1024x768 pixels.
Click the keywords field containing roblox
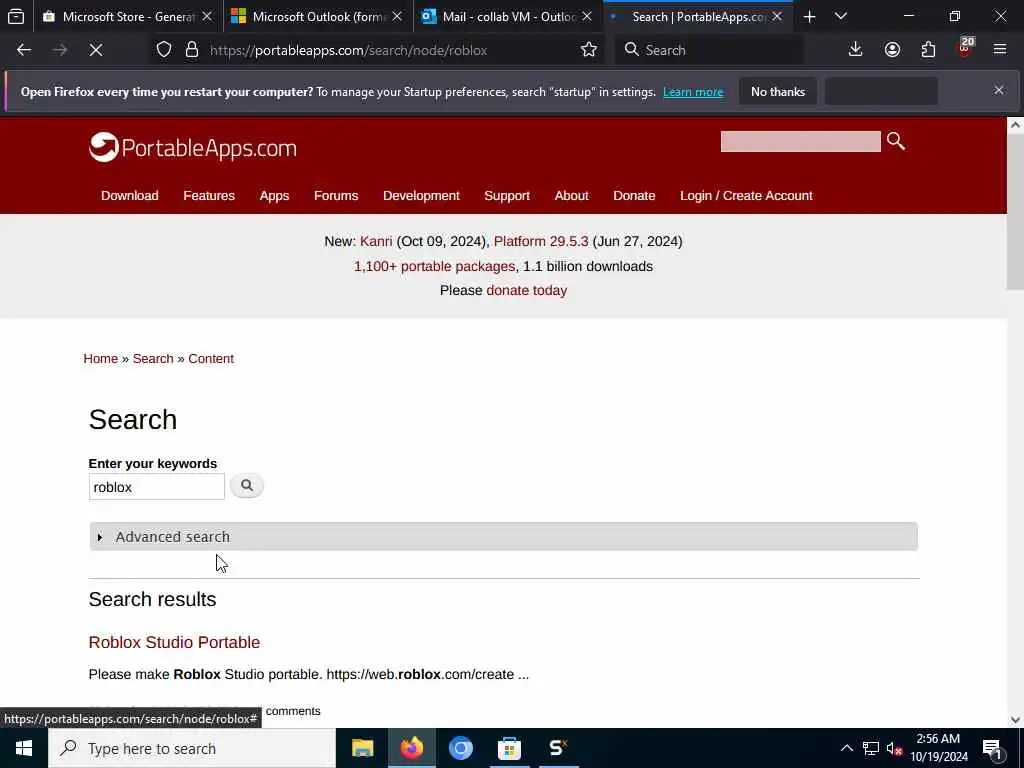[157, 487]
